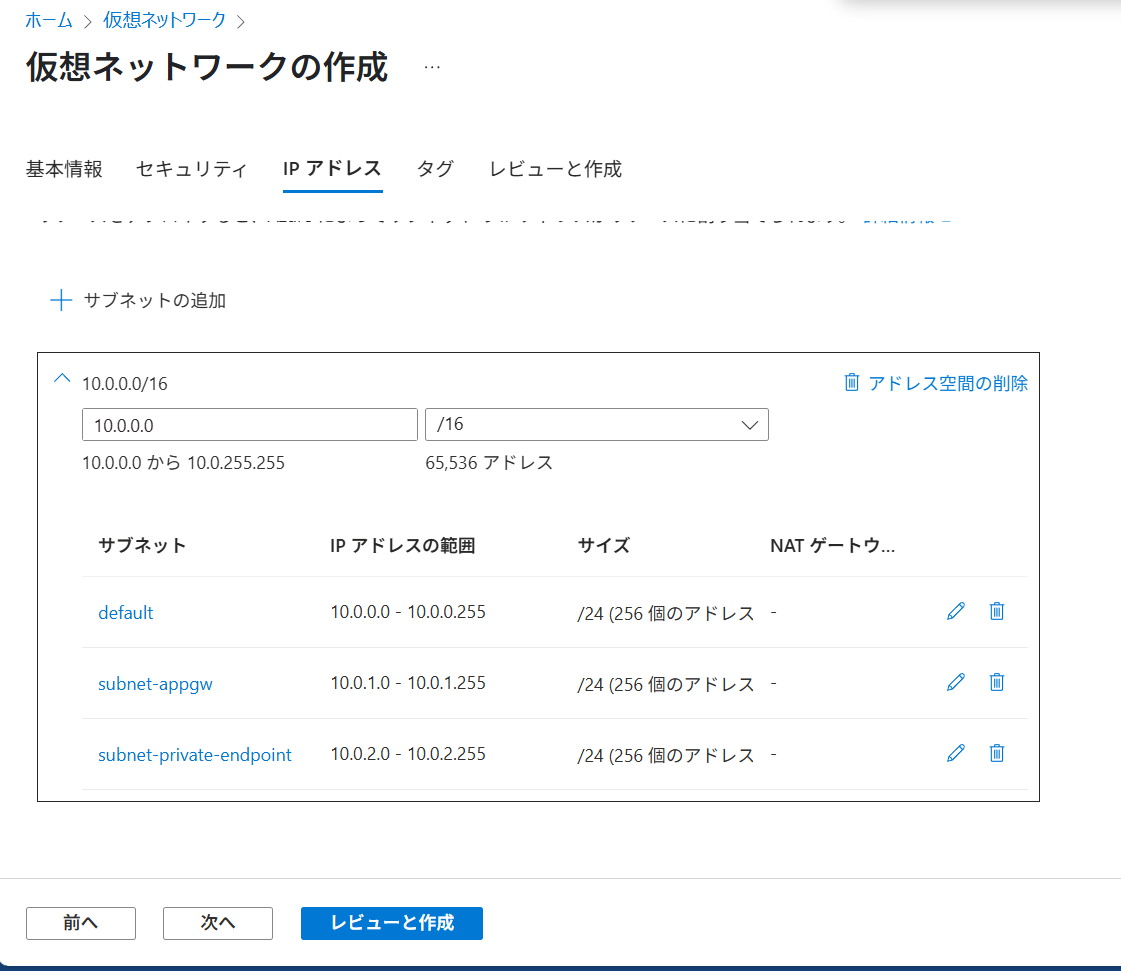The width and height of the screenshot is (1121, 971).
Task: Delete subnet-appgw with its trash icon
Action: click(997, 682)
